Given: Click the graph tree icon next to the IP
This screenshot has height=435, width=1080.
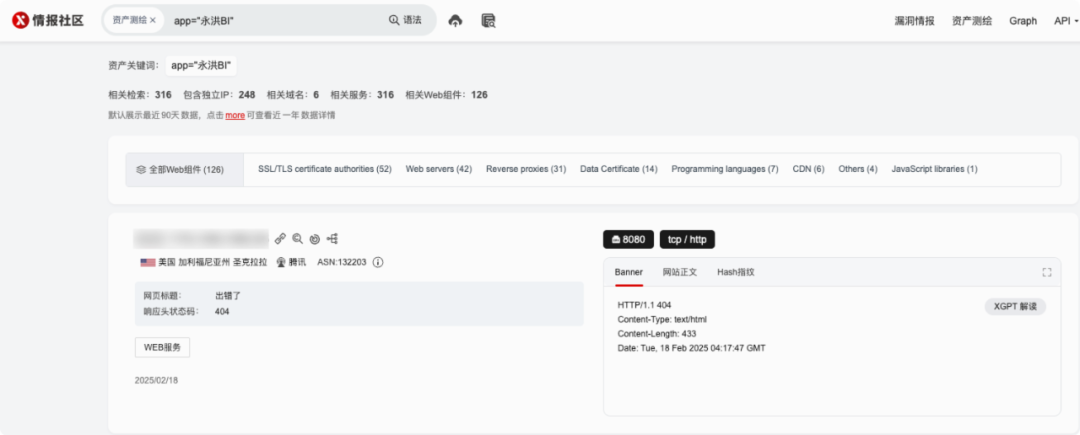Looking at the screenshot, I should pos(333,239).
